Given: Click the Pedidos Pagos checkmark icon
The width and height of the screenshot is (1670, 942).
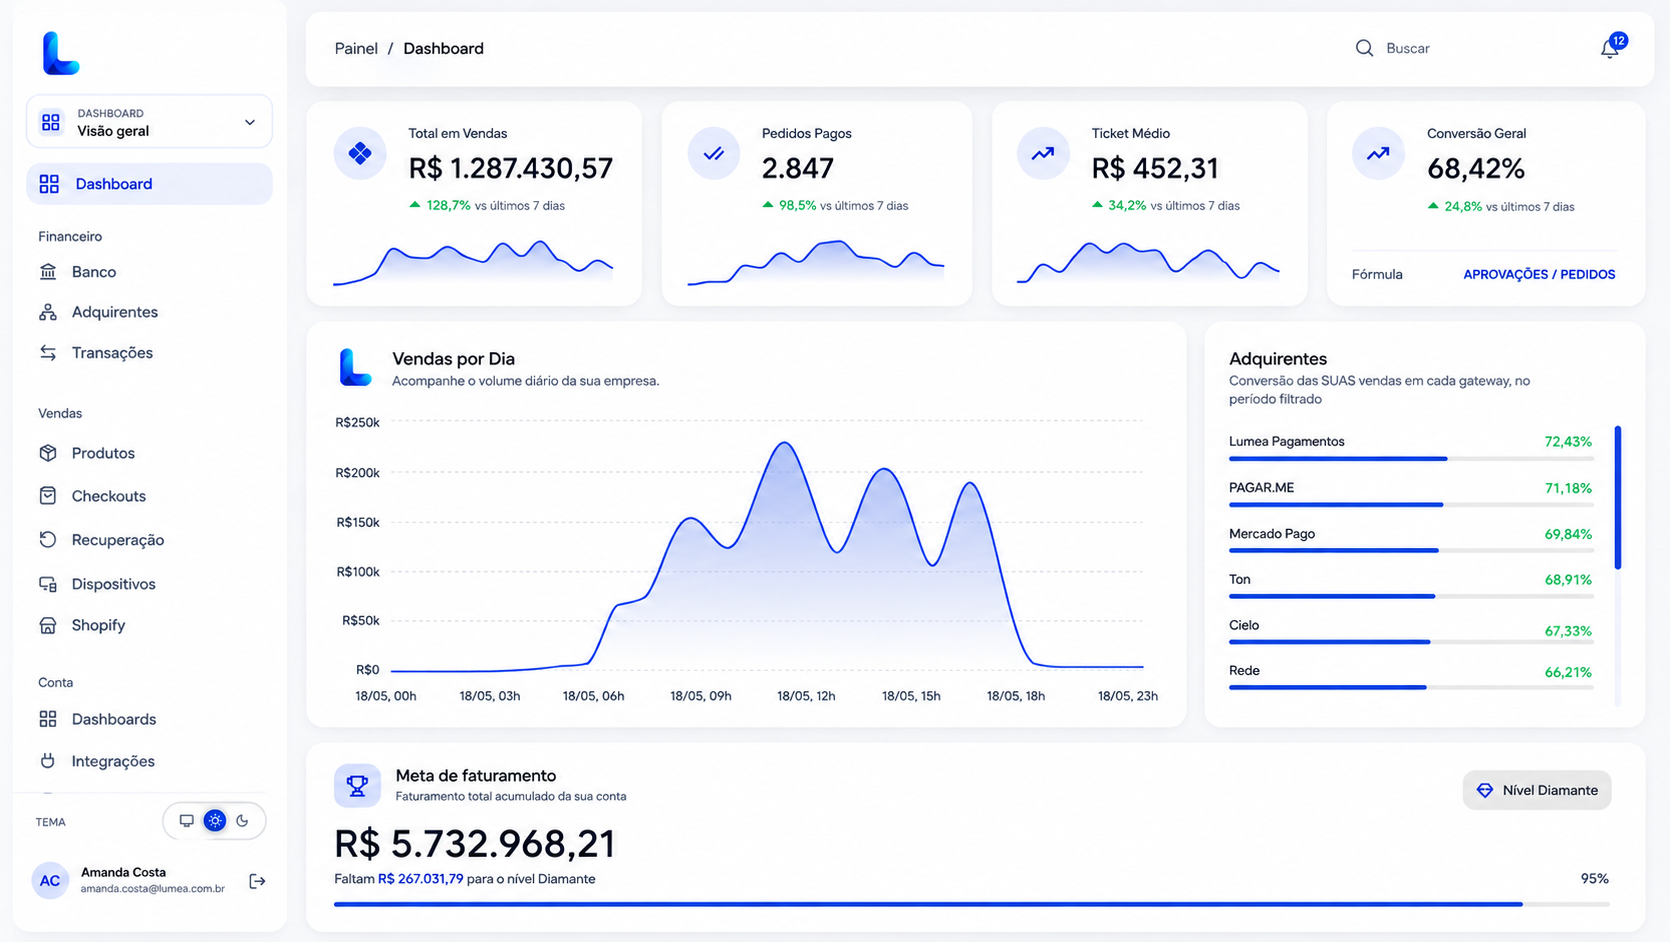Looking at the screenshot, I should point(713,153).
